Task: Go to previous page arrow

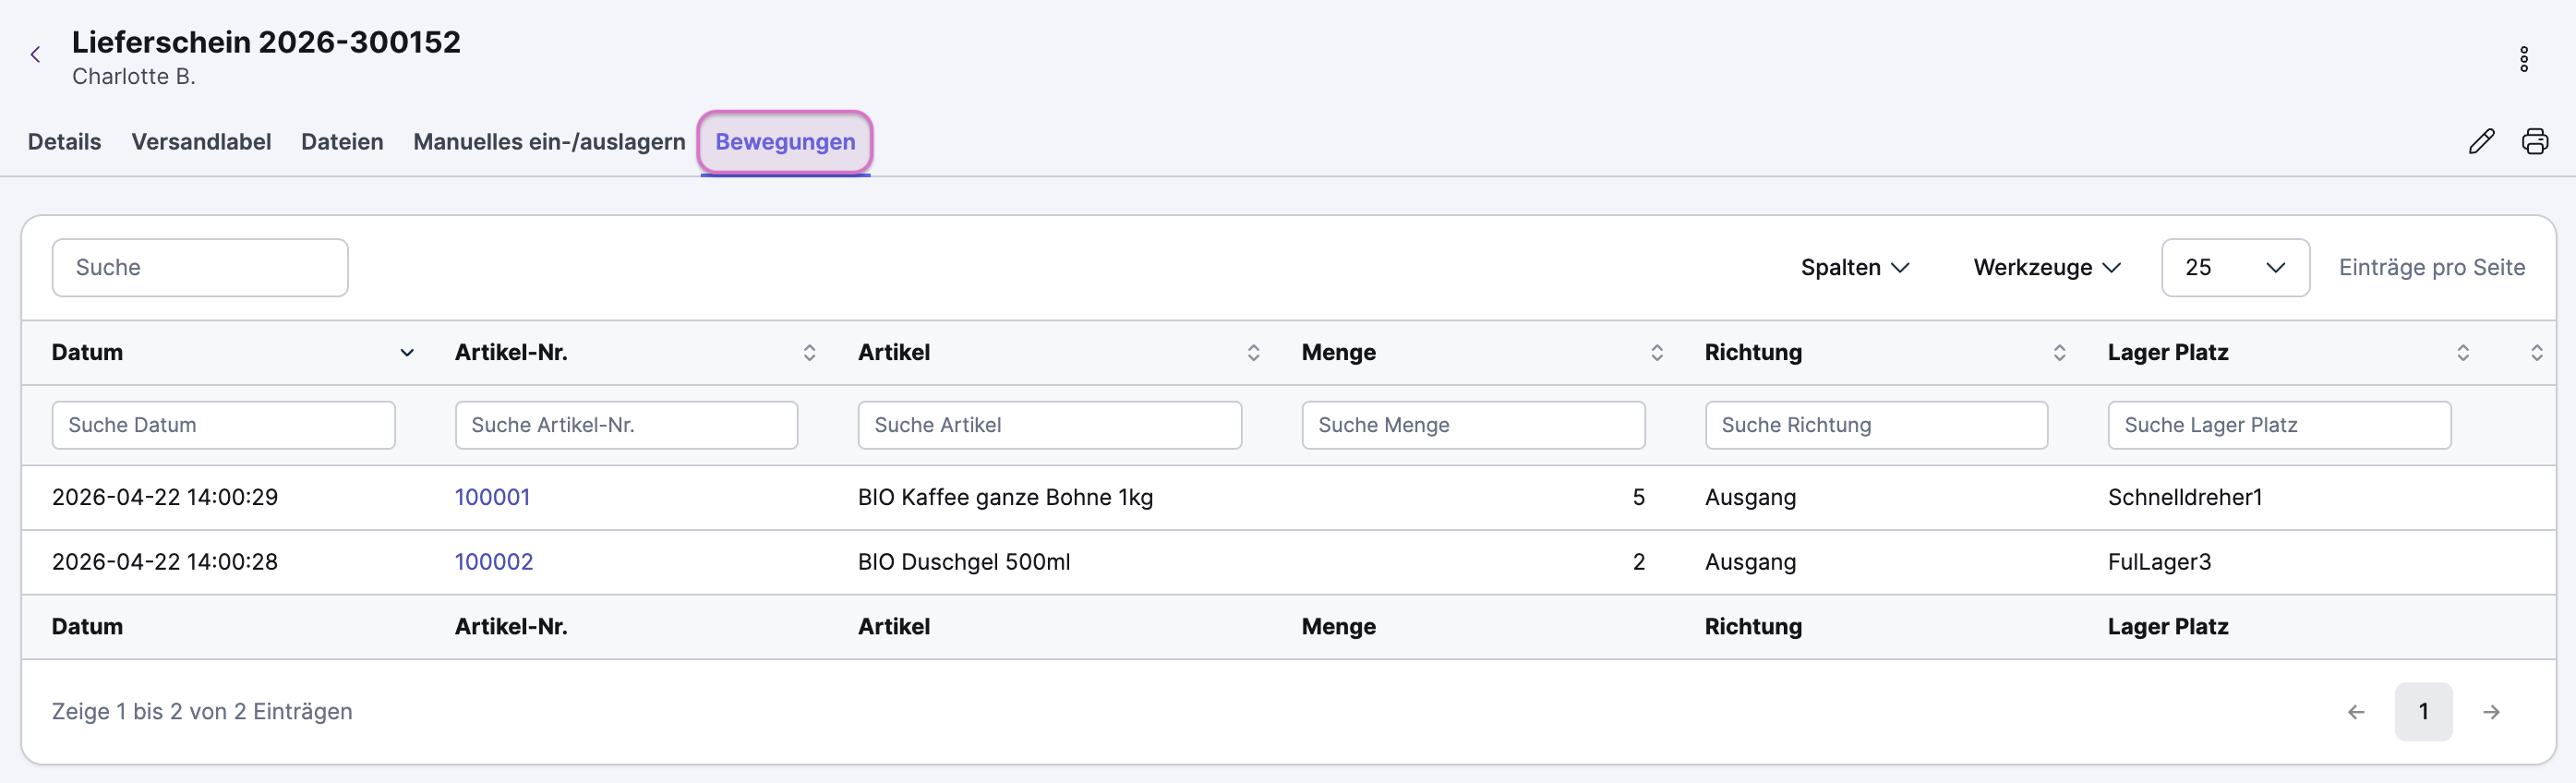Action: click(x=2356, y=712)
